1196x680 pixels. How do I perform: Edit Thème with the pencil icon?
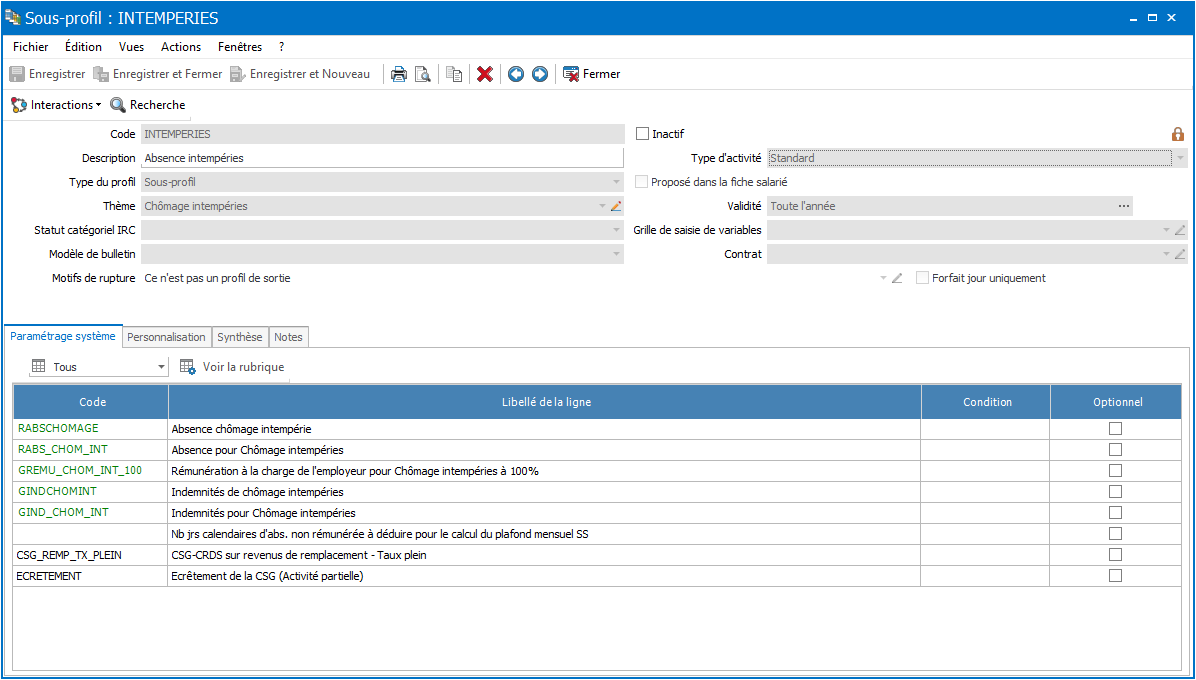point(616,206)
